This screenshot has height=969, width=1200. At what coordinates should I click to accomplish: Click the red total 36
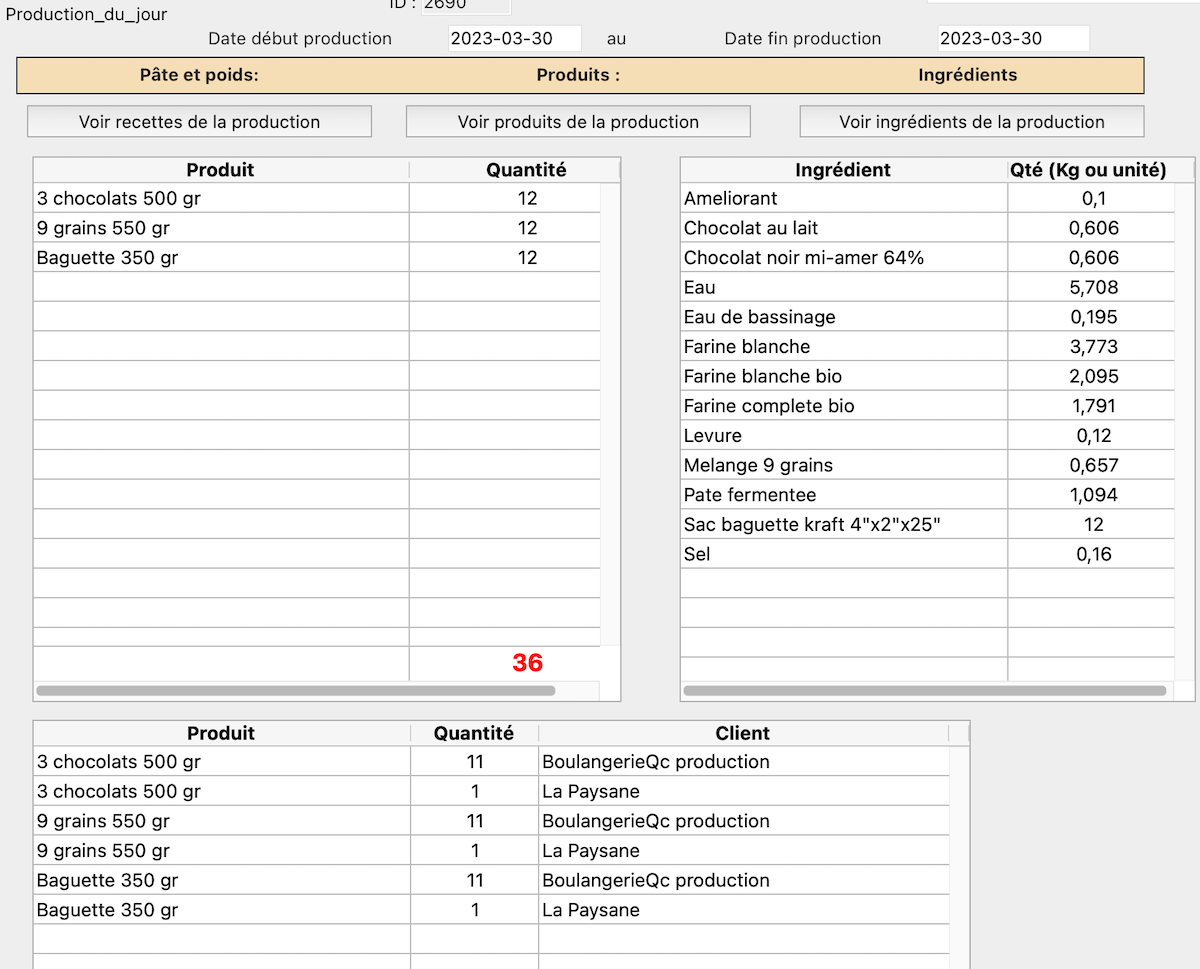tap(527, 662)
